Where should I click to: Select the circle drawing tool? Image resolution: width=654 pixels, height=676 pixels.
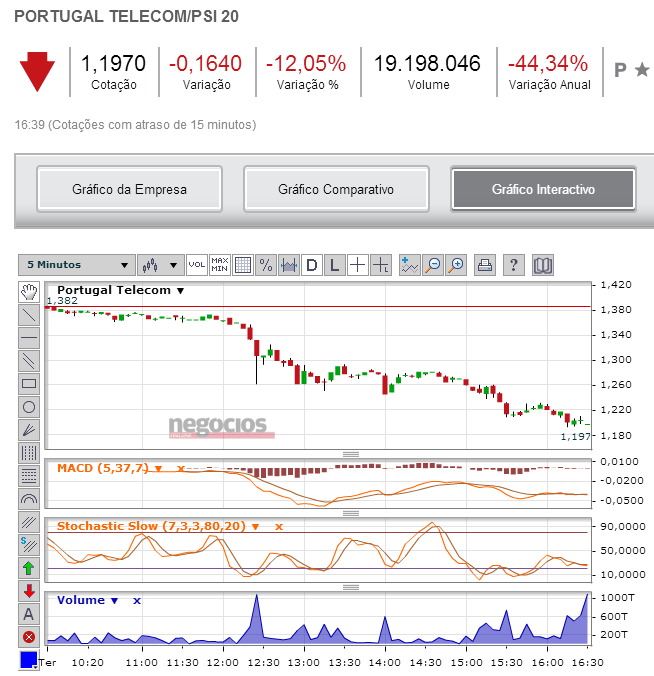(x=29, y=407)
